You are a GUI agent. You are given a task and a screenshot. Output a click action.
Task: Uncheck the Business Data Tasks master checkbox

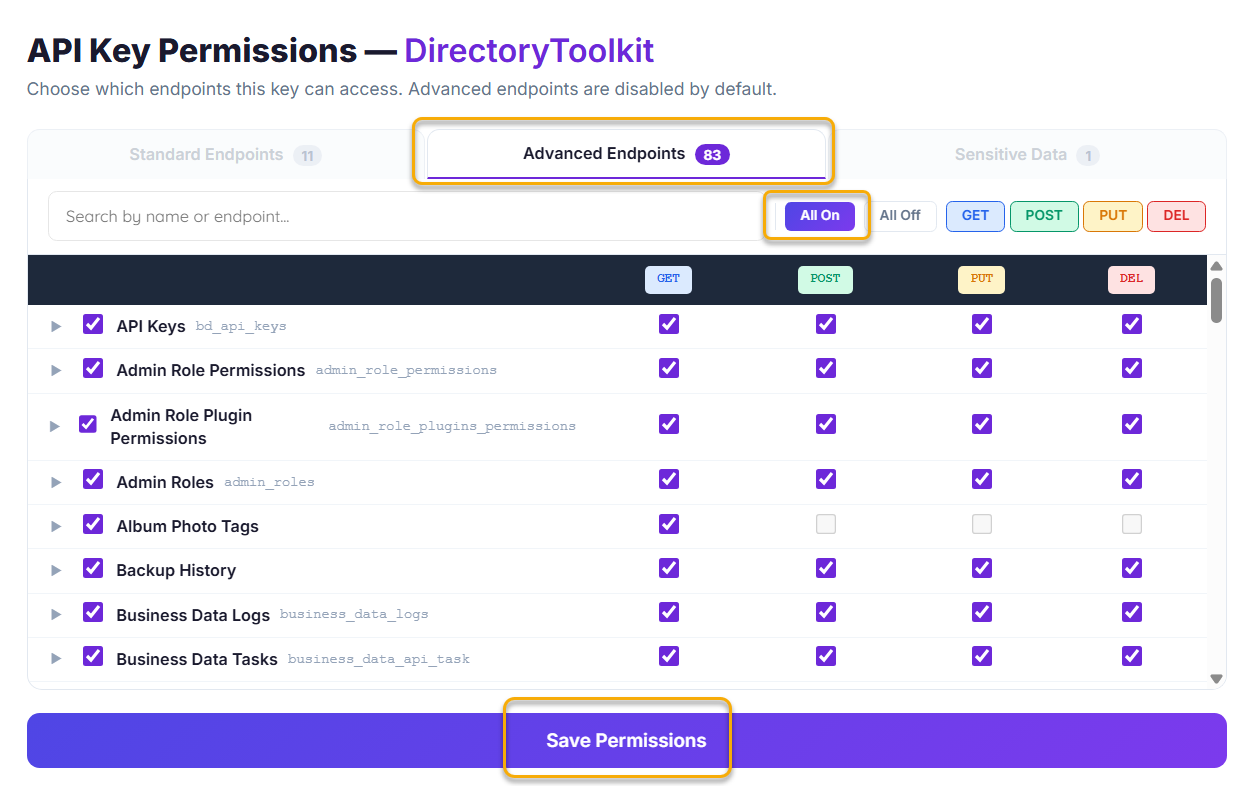93,656
